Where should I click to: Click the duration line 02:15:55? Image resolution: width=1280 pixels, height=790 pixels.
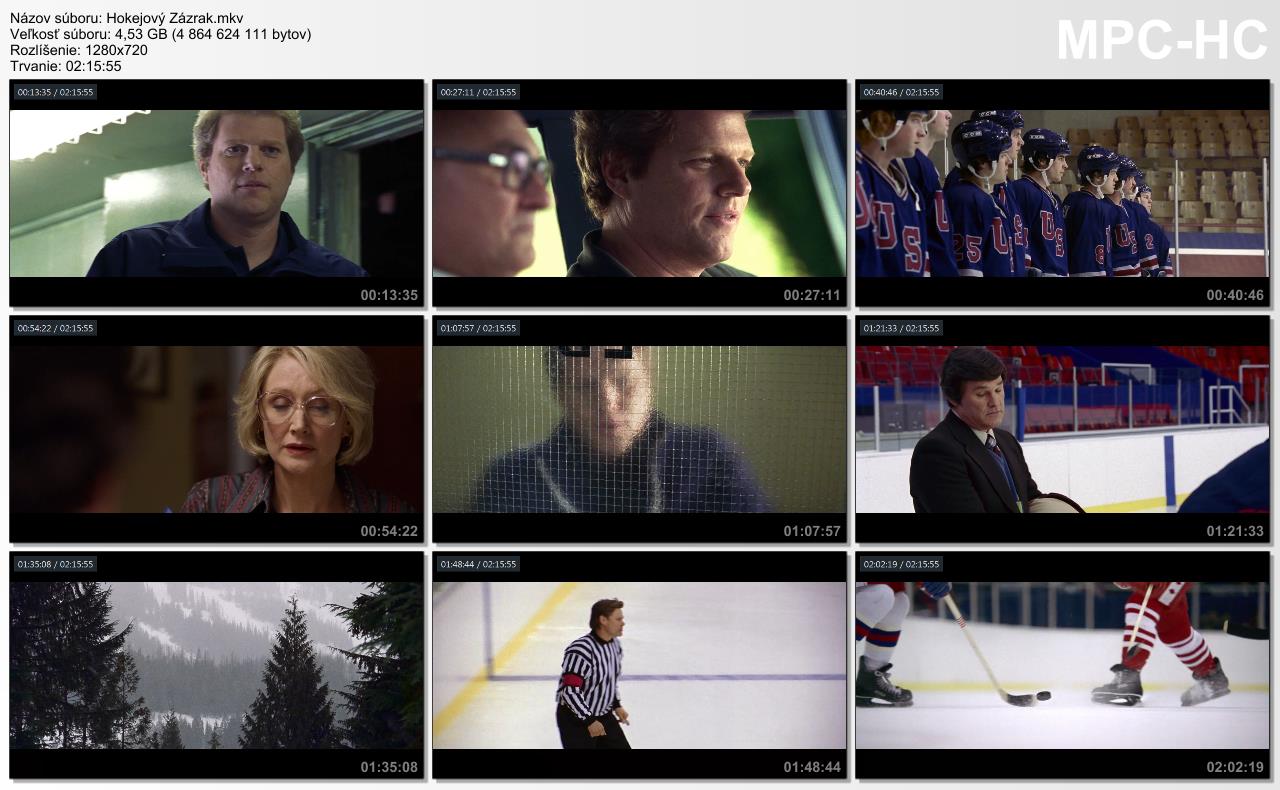66,66
